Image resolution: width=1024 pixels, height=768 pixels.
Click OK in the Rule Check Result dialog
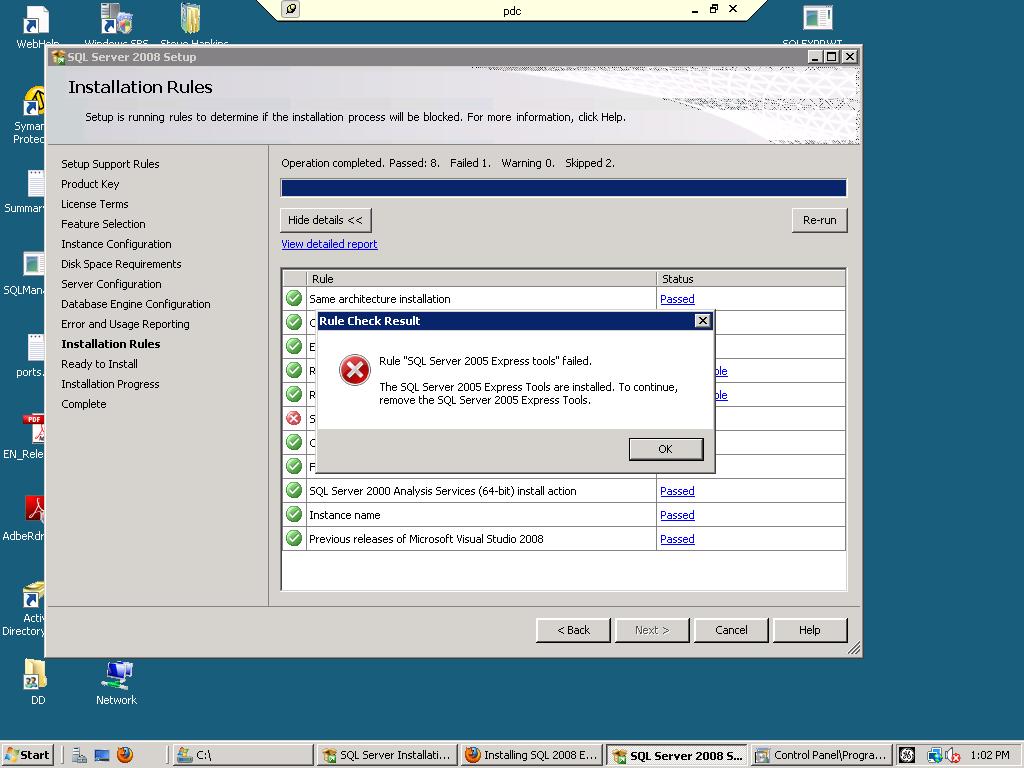[665, 449]
